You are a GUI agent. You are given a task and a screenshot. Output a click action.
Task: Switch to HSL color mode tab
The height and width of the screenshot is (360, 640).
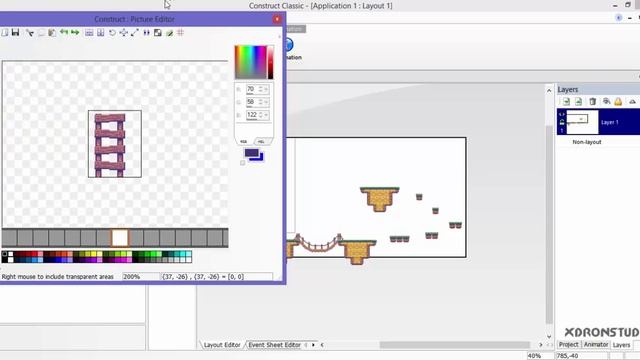coord(262,141)
